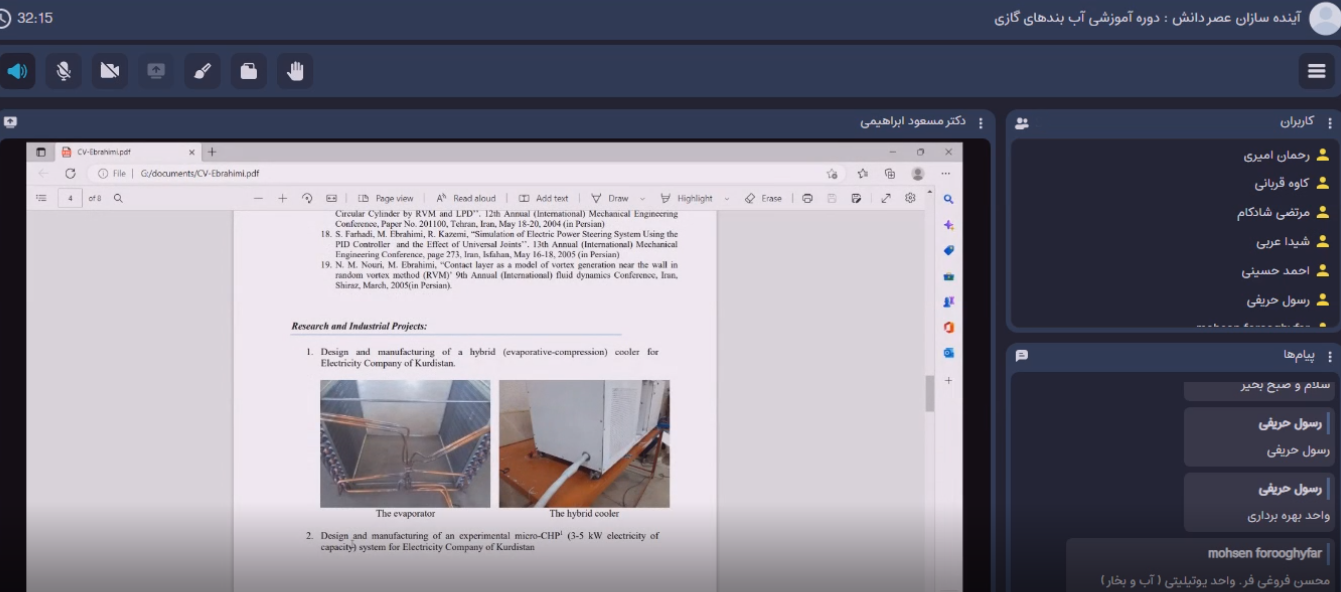Open the shared files folder icon
Viewport: 1341px width, 592px height.
point(249,71)
